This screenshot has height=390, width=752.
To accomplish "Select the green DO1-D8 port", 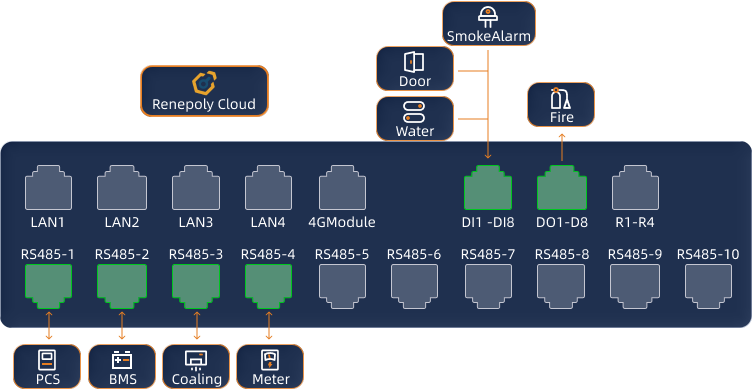I will pyautogui.click(x=562, y=188).
